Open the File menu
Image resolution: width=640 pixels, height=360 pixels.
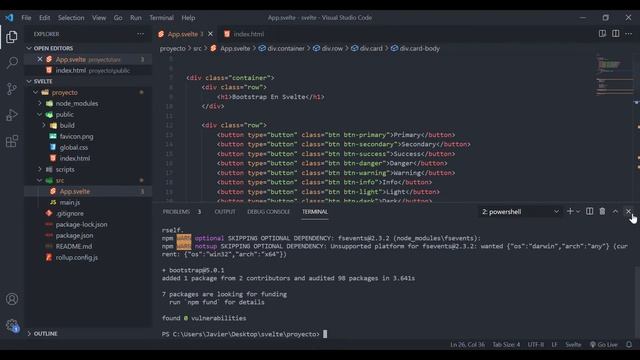click(26, 18)
